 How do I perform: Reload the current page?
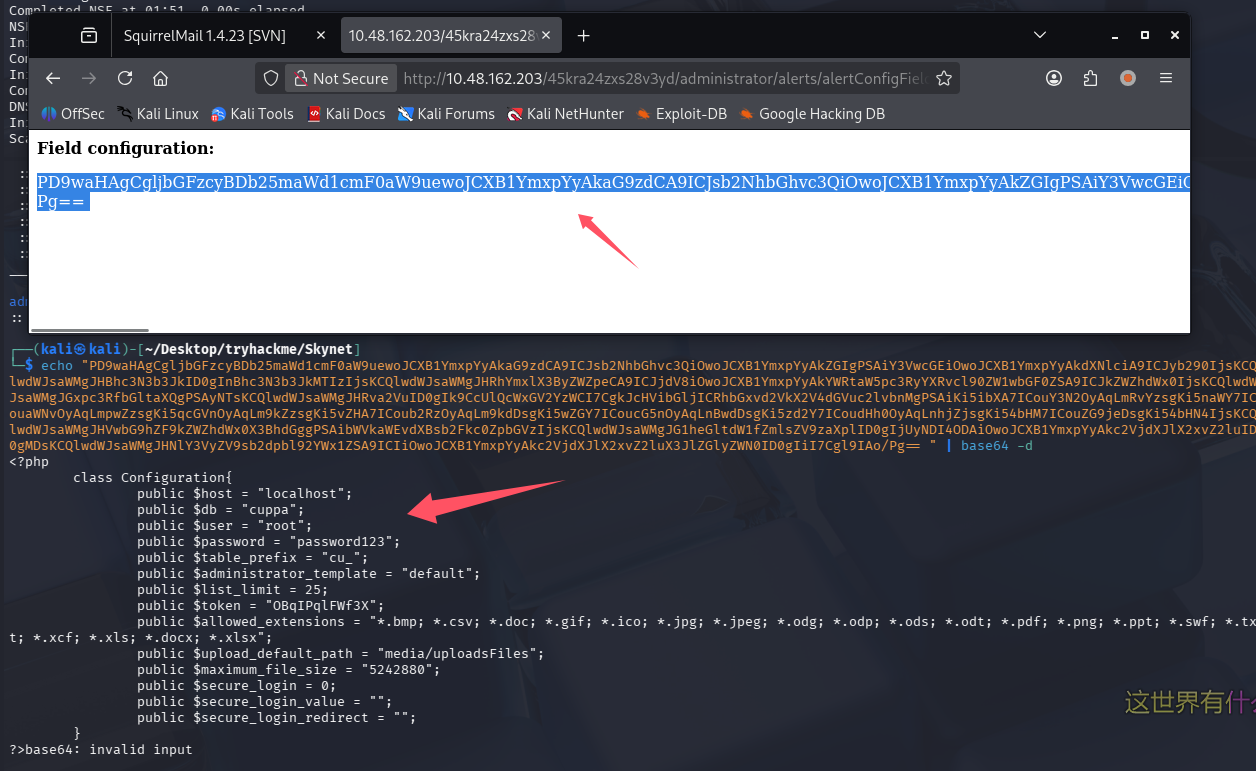click(x=125, y=78)
